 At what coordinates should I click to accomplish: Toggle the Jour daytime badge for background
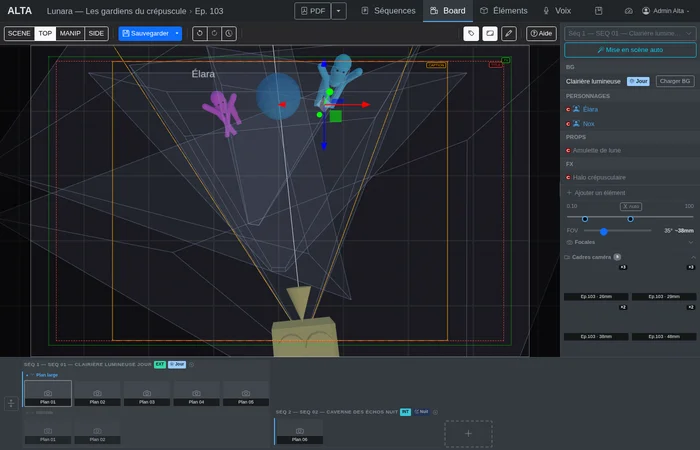tap(638, 81)
